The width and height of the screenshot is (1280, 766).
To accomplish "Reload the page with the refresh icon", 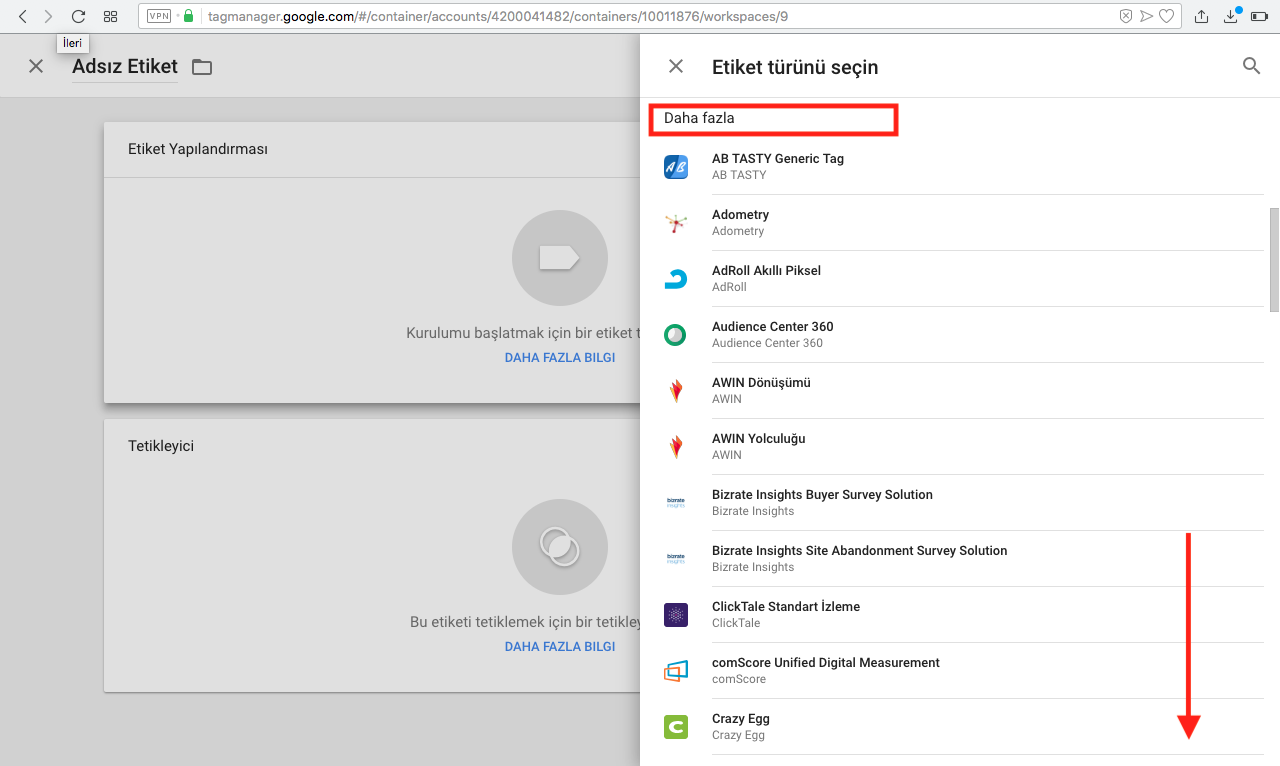I will click(x=78, y=16).
